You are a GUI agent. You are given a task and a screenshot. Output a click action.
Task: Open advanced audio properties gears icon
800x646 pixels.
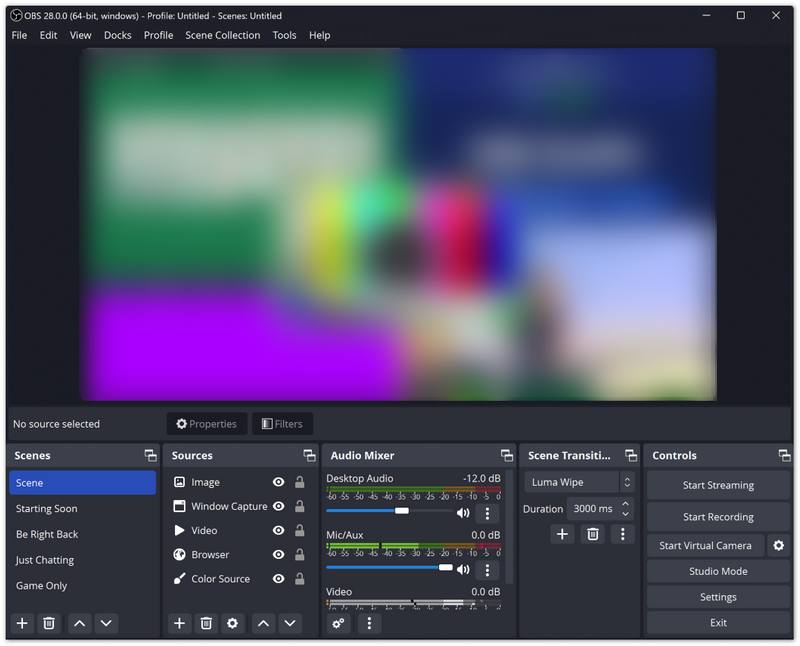tap(338, 623)
